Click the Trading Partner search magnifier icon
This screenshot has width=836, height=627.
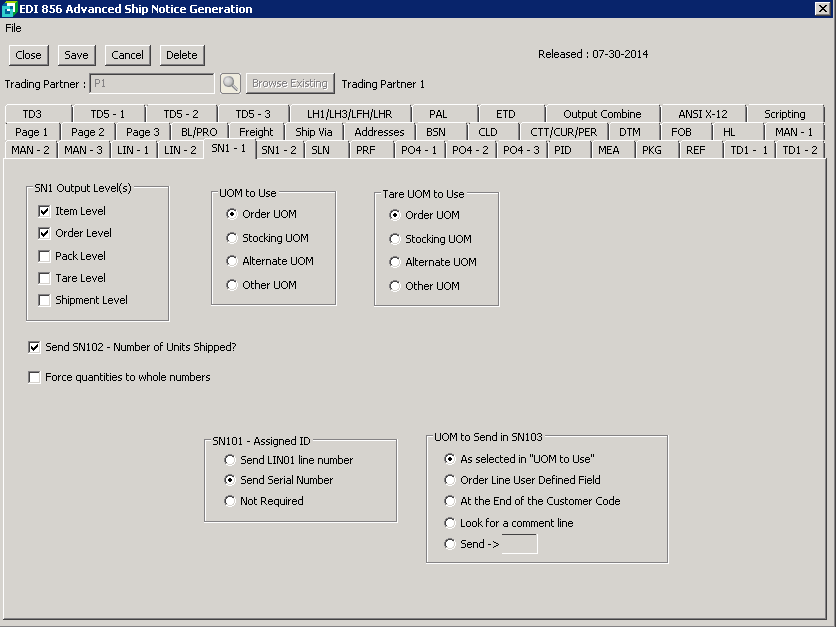pyautogui.click(x=230, y=84)
